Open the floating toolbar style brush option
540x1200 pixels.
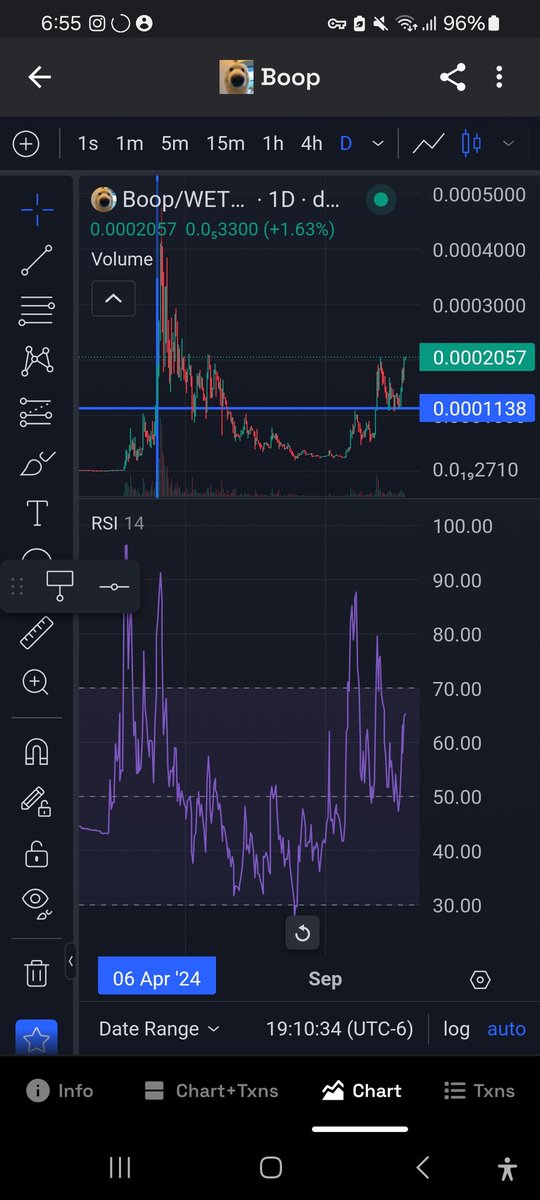coord(59,586)
